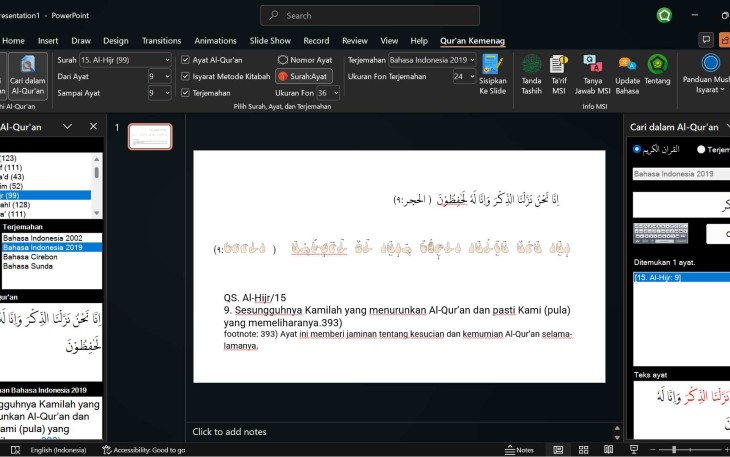Select Bahasa Sunda in translation list
730x457 pixels.
click(28, 267)
